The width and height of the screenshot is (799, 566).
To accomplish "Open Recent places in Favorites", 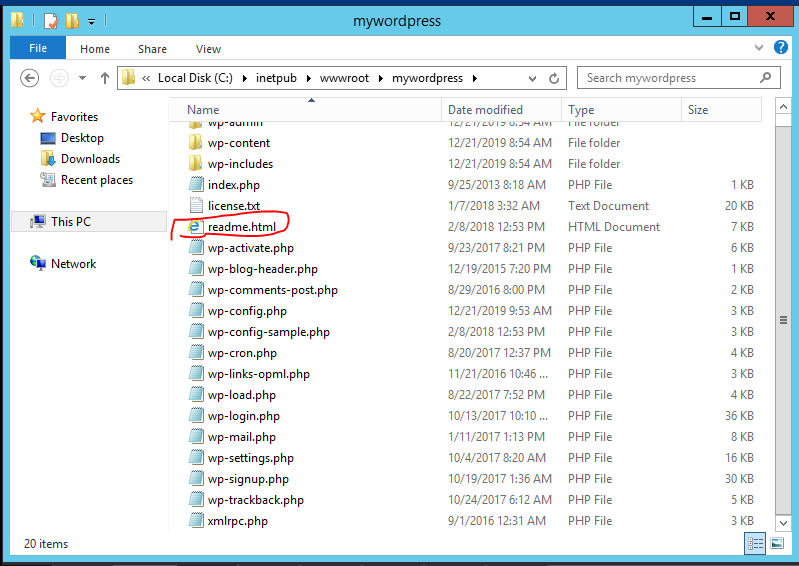I will click(97, 180).
